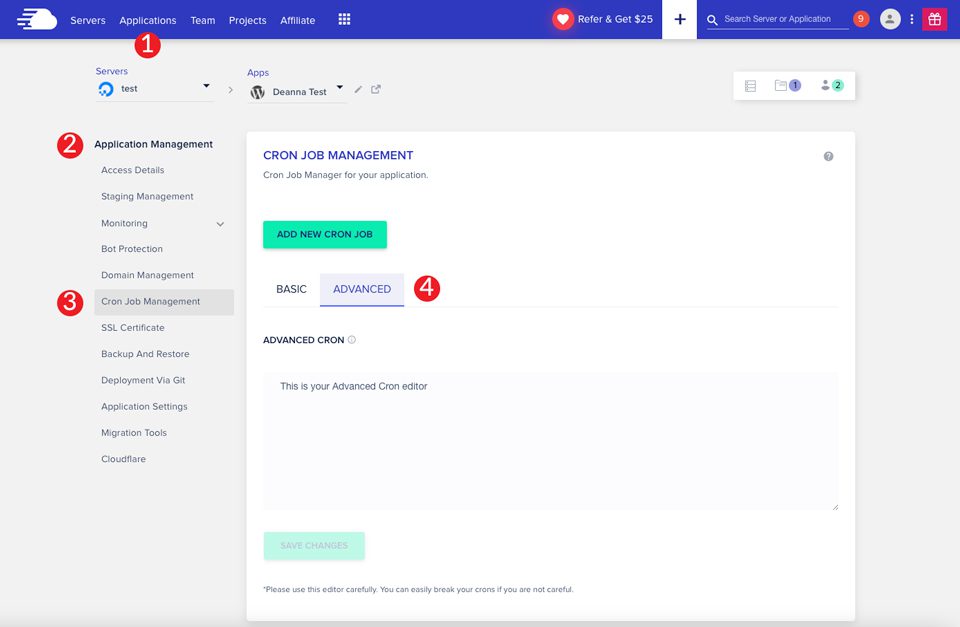Viewport: 960px width, 627px height.
Task: Open the Applications menu in the top bar
Action: 148,19
